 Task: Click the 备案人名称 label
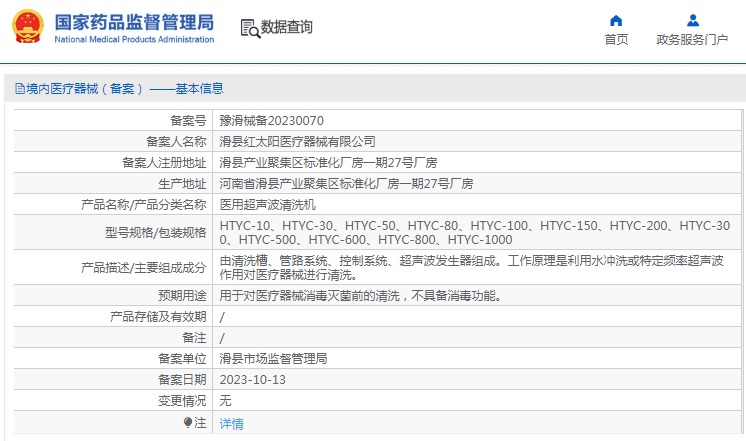tap(176, 142)
